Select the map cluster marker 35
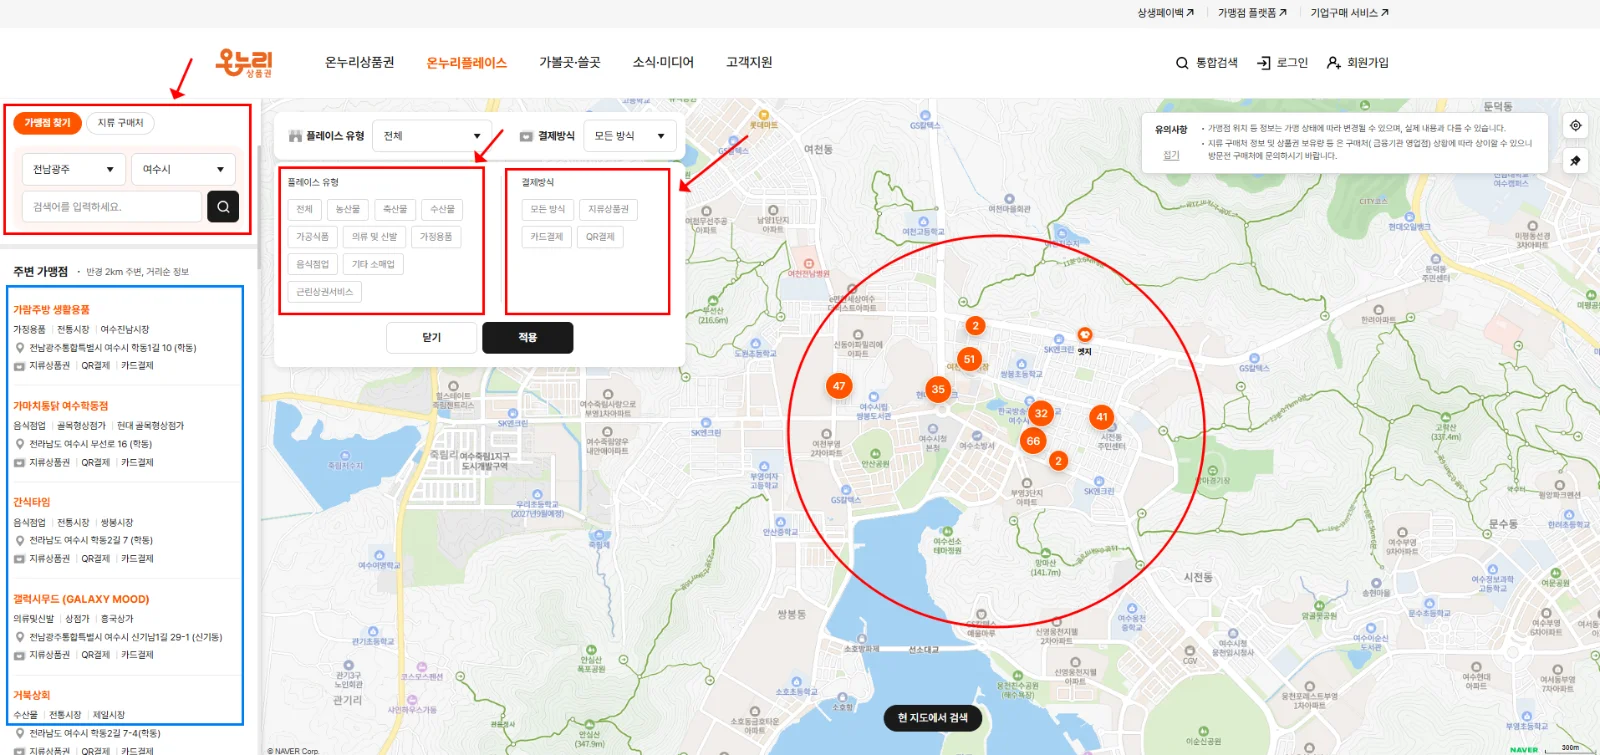 (938, 389)
